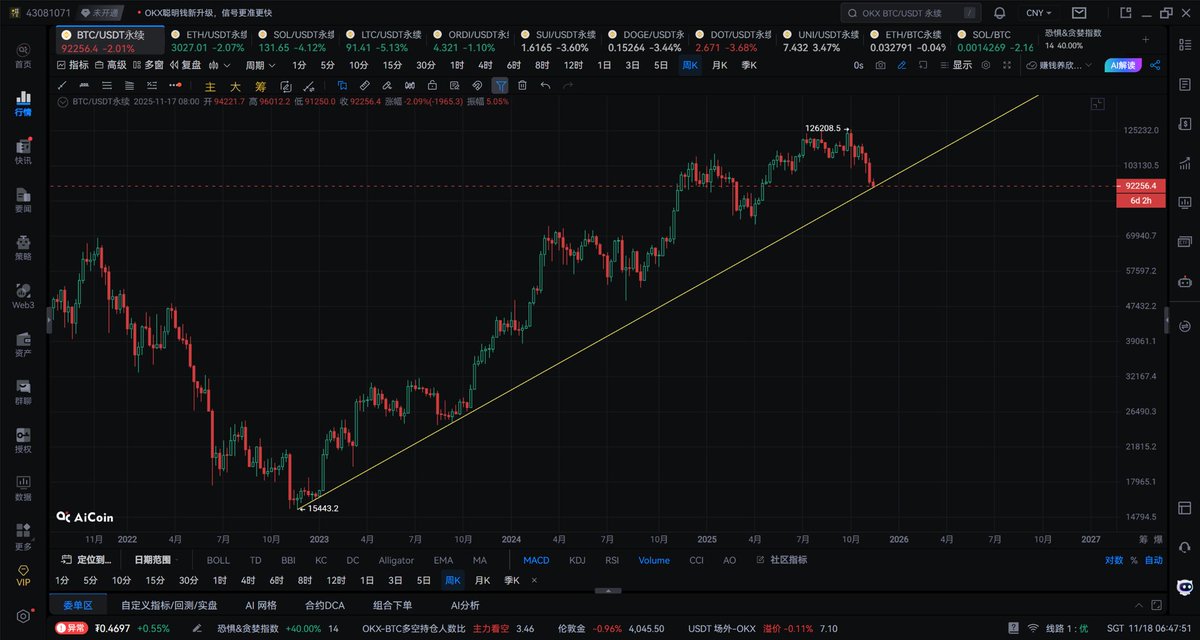
Task: Open the VIP sidebar icon
Action: coord(22,574)
